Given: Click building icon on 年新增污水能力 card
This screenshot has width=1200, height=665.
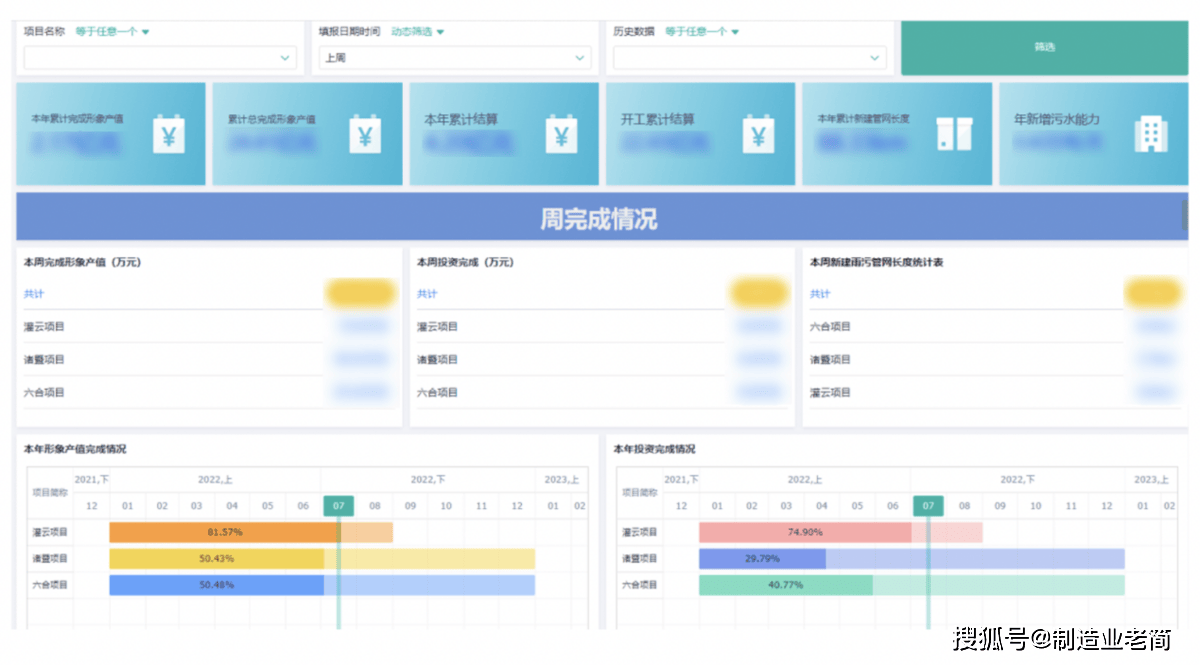Looking at the screenshot, I should tap(1150, 134).
